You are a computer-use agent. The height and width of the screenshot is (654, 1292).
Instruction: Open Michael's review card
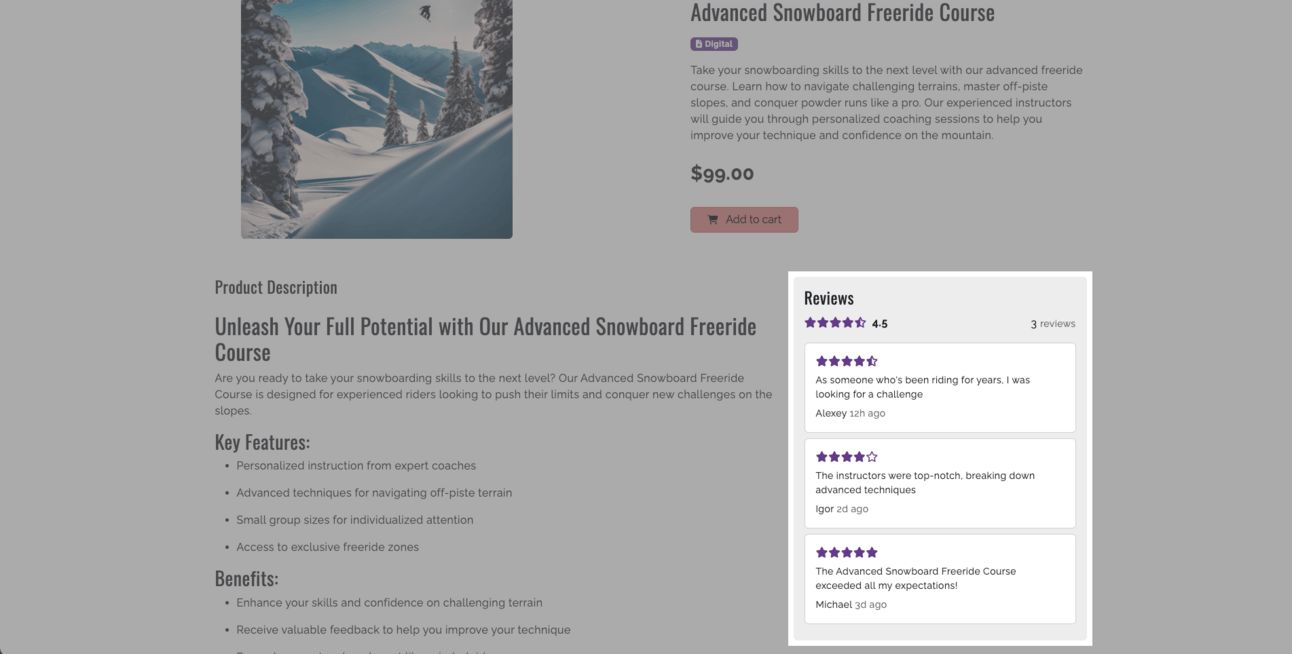click(940, 579)
